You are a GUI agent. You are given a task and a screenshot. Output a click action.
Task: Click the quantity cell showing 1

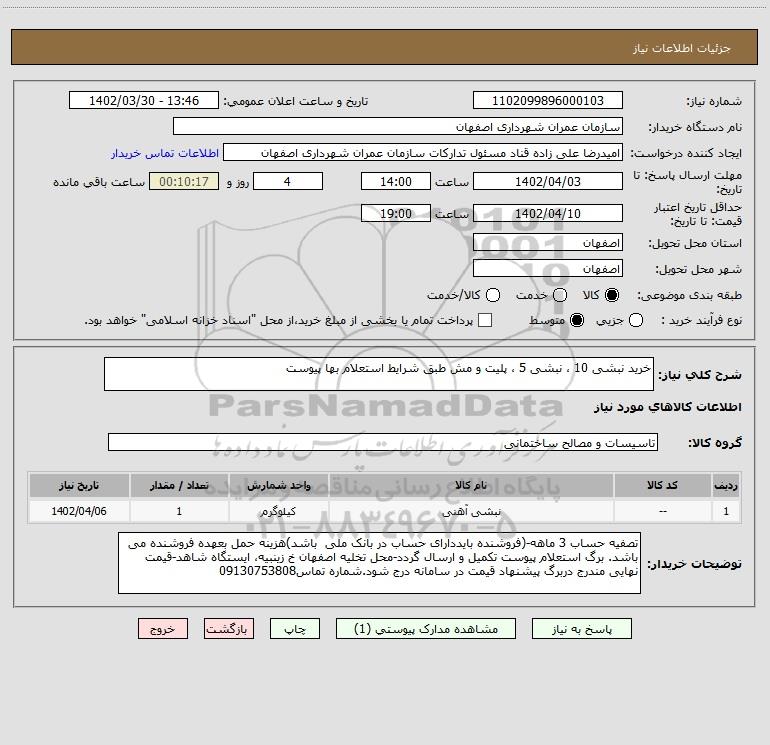pos(179,511)
